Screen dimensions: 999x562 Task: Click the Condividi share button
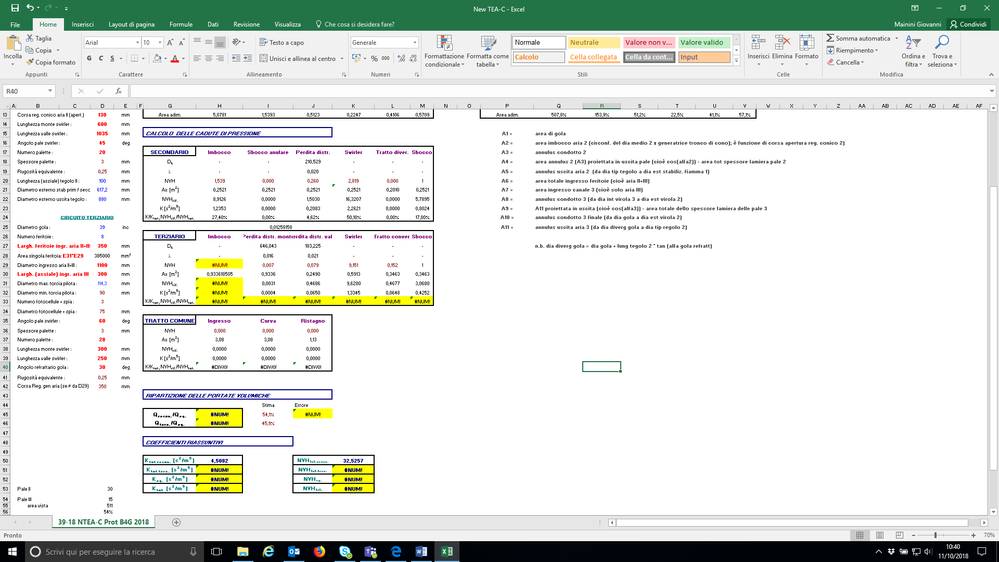968,24
